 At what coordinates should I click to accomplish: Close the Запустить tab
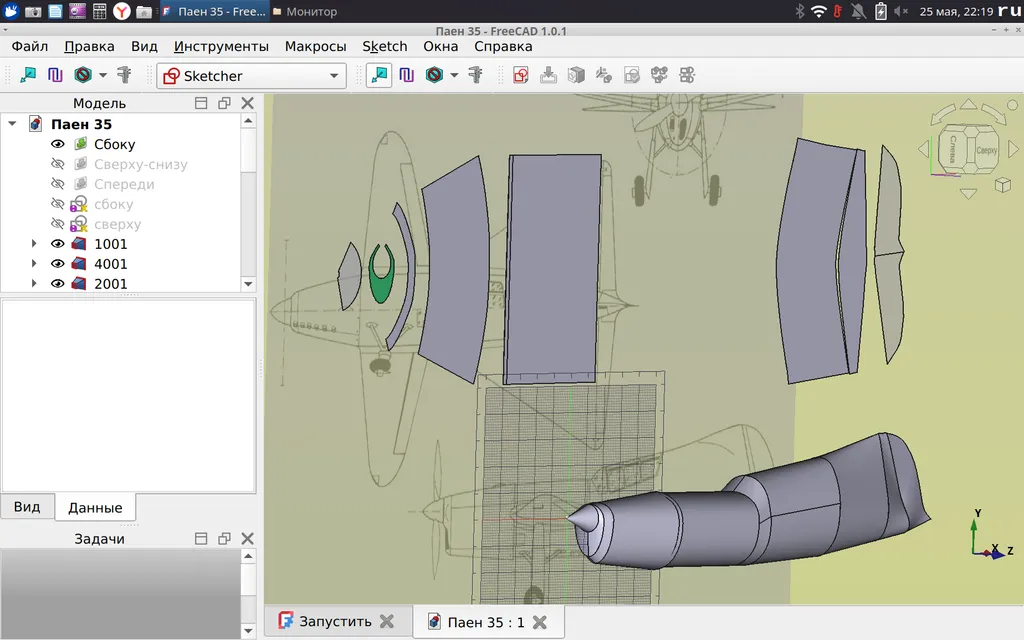pyautogui.click(x=387, y=621)
